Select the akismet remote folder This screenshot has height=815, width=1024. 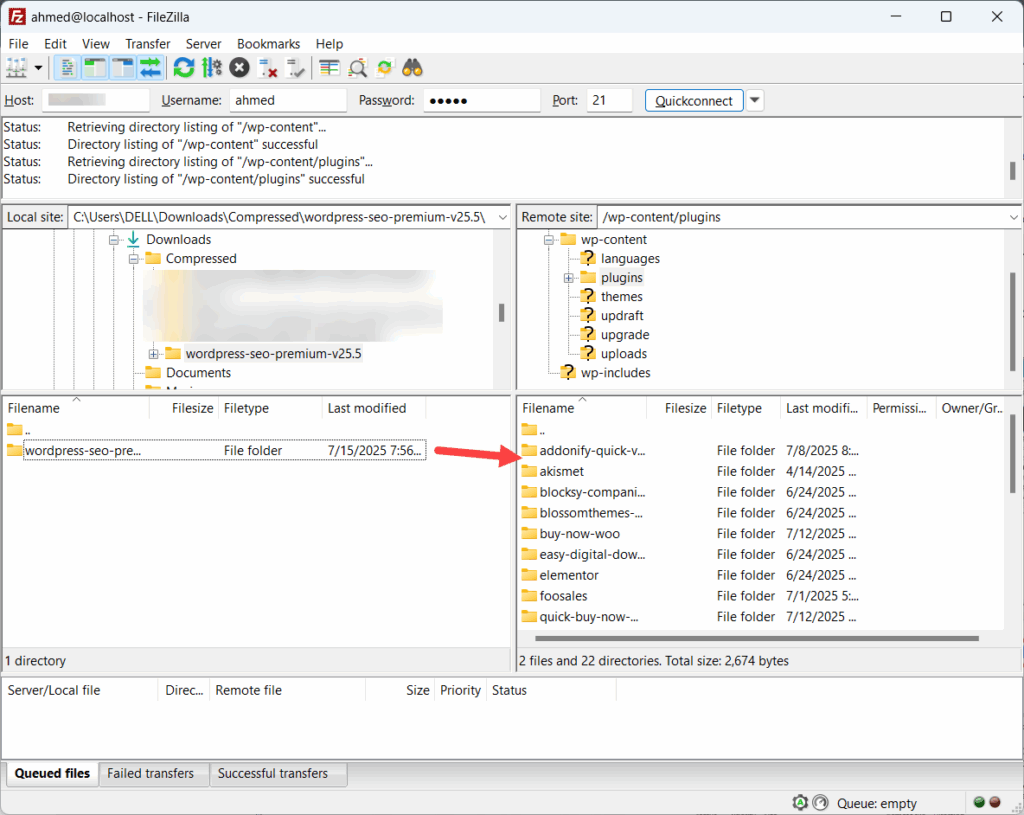coord(561,471)
